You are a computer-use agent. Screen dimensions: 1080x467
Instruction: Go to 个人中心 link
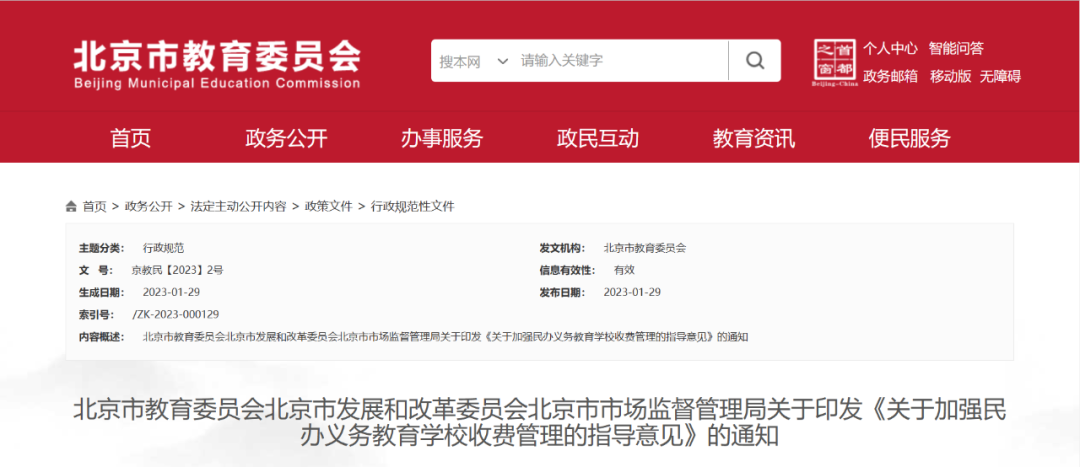[x=891, y=48]
